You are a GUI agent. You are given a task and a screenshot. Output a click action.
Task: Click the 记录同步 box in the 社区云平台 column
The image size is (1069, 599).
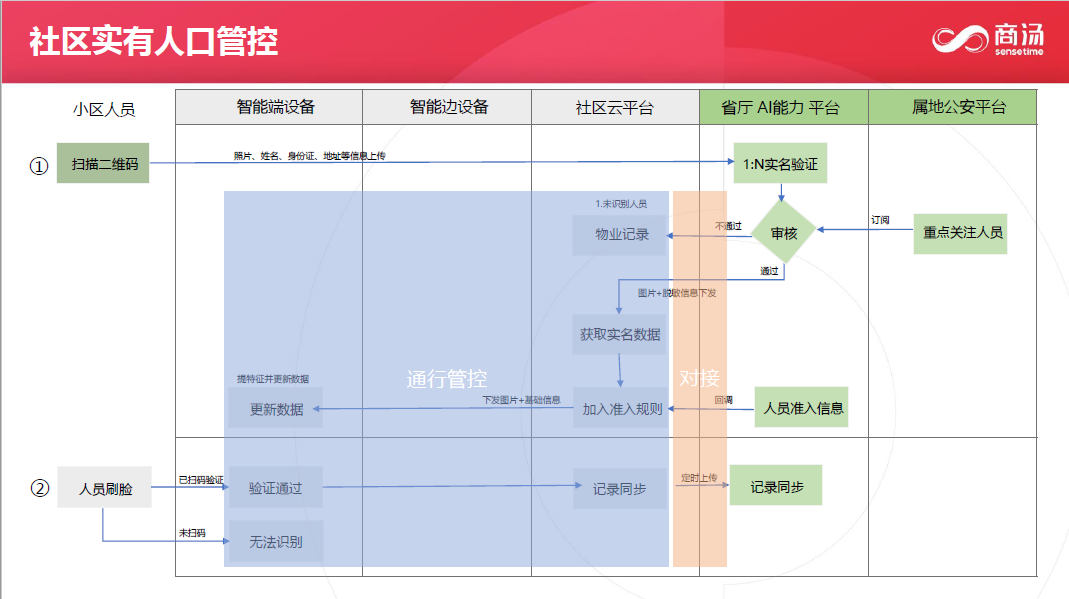(x=620, y=489)
